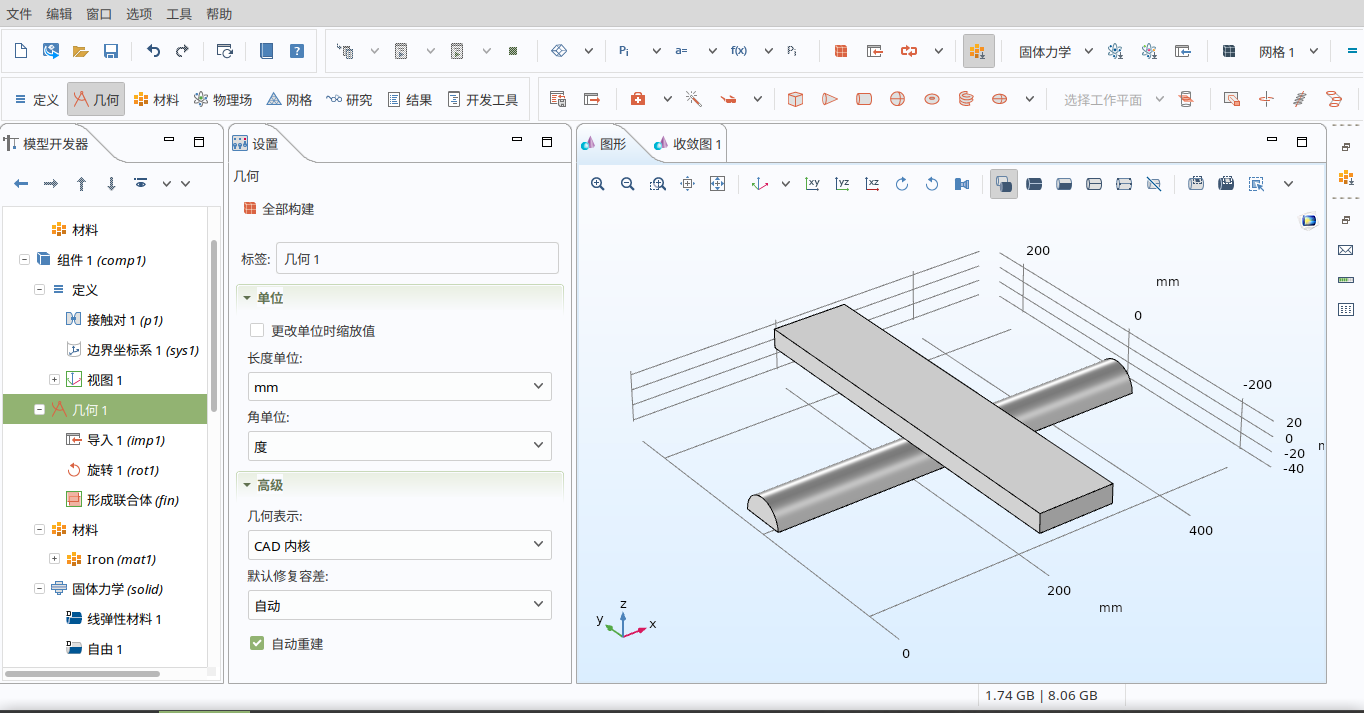Open the 文件 menu
Image resolution: width=1364 pixels, height=713 pixels.
point(19,14)
